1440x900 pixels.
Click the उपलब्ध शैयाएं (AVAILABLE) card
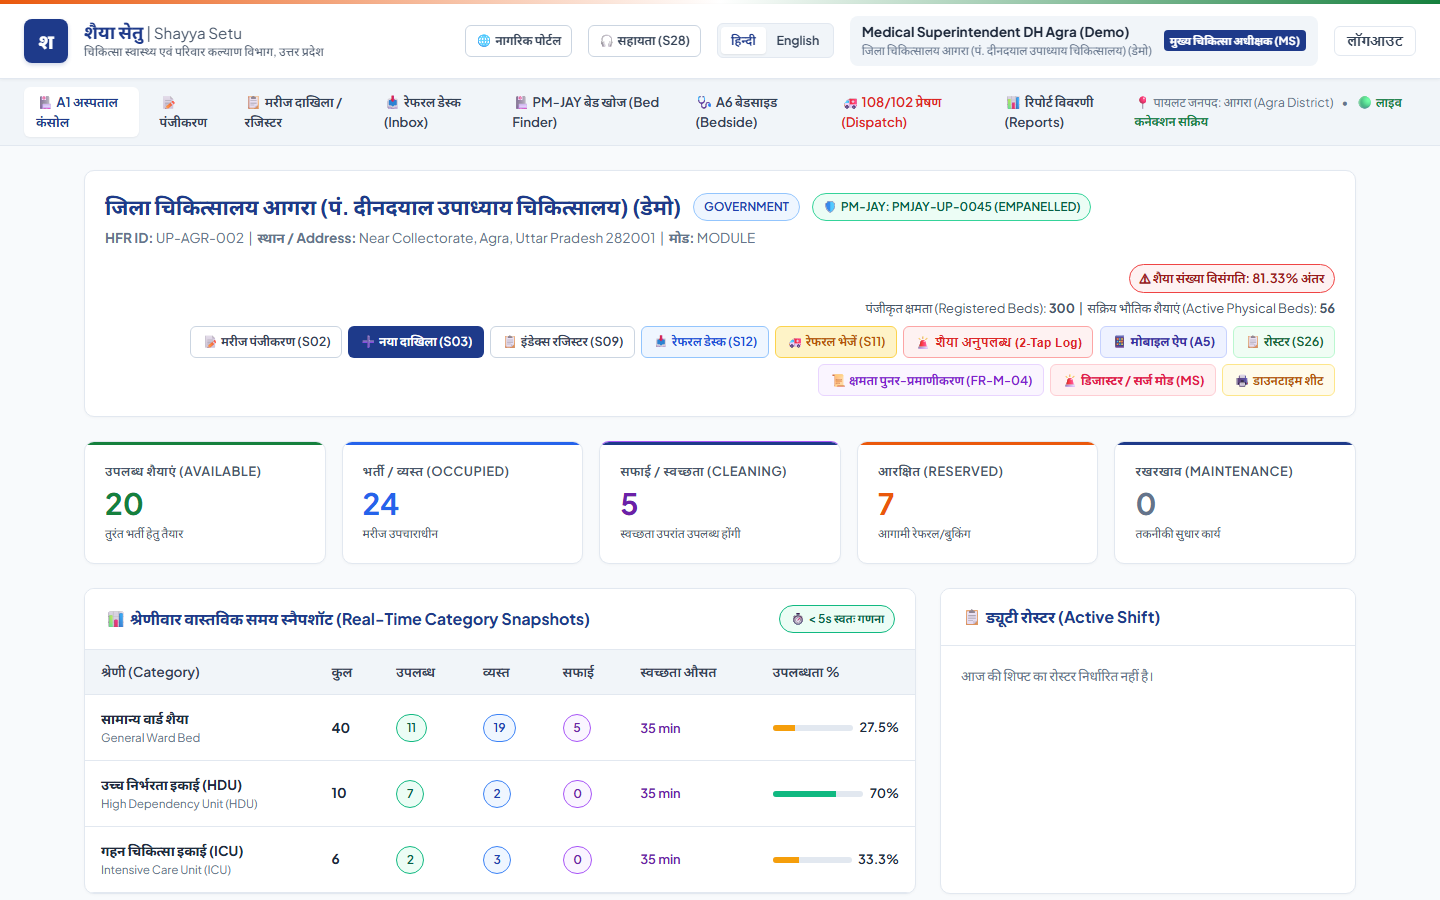[205, 503]
